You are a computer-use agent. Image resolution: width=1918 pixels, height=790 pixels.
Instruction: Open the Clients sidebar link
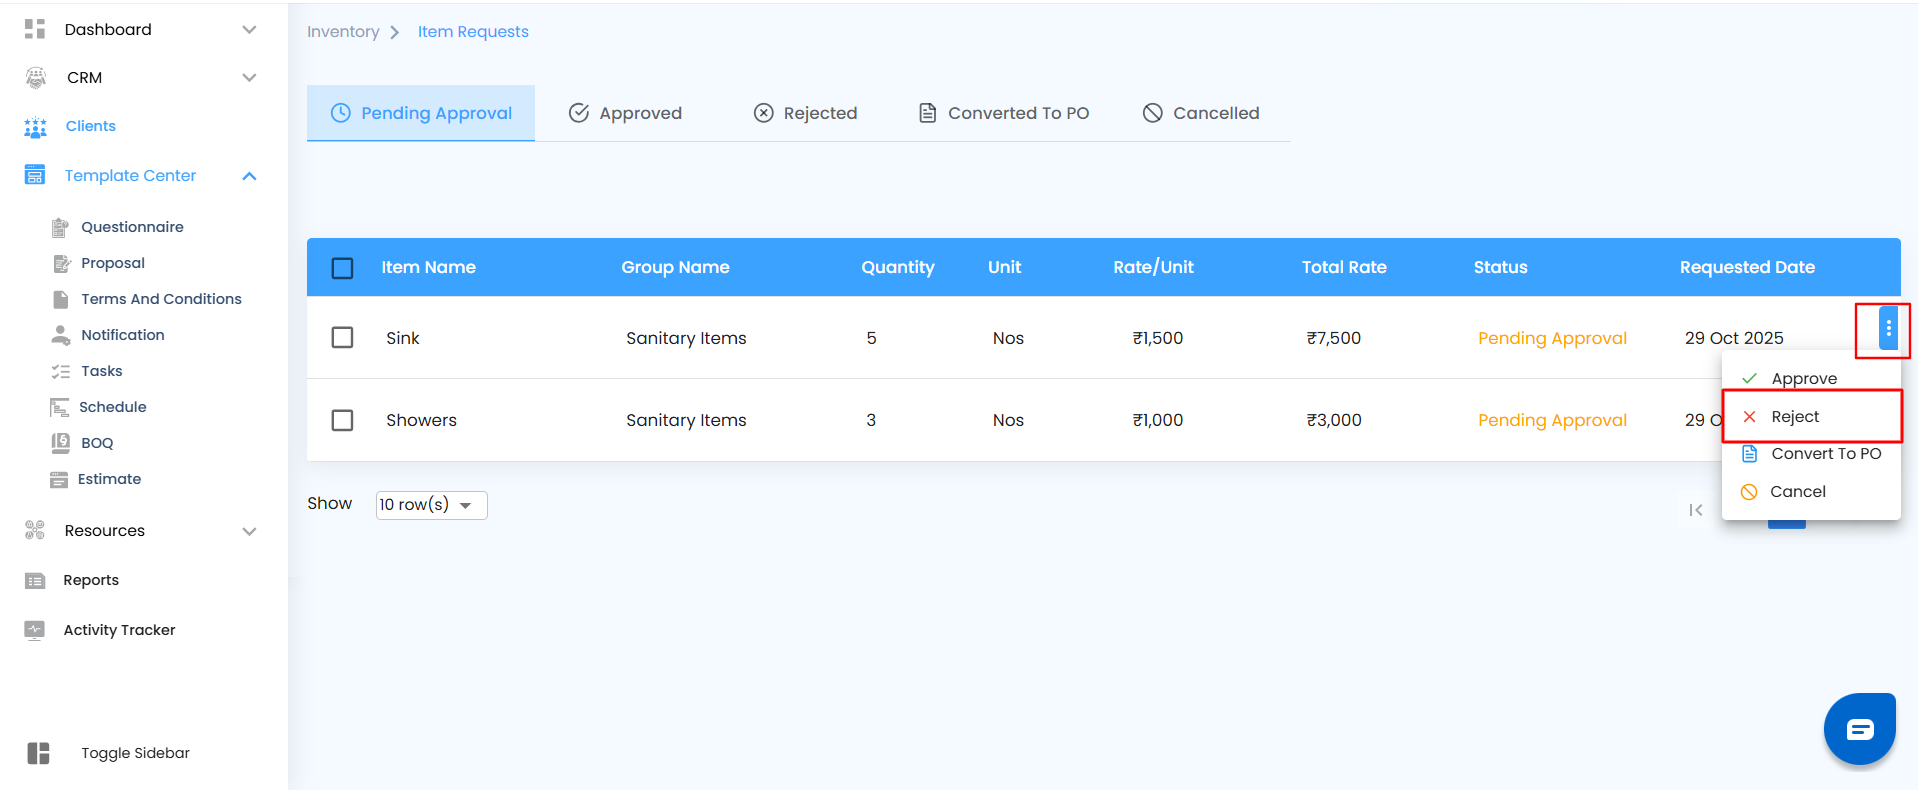pyautogui.click(x=90, y=126)
